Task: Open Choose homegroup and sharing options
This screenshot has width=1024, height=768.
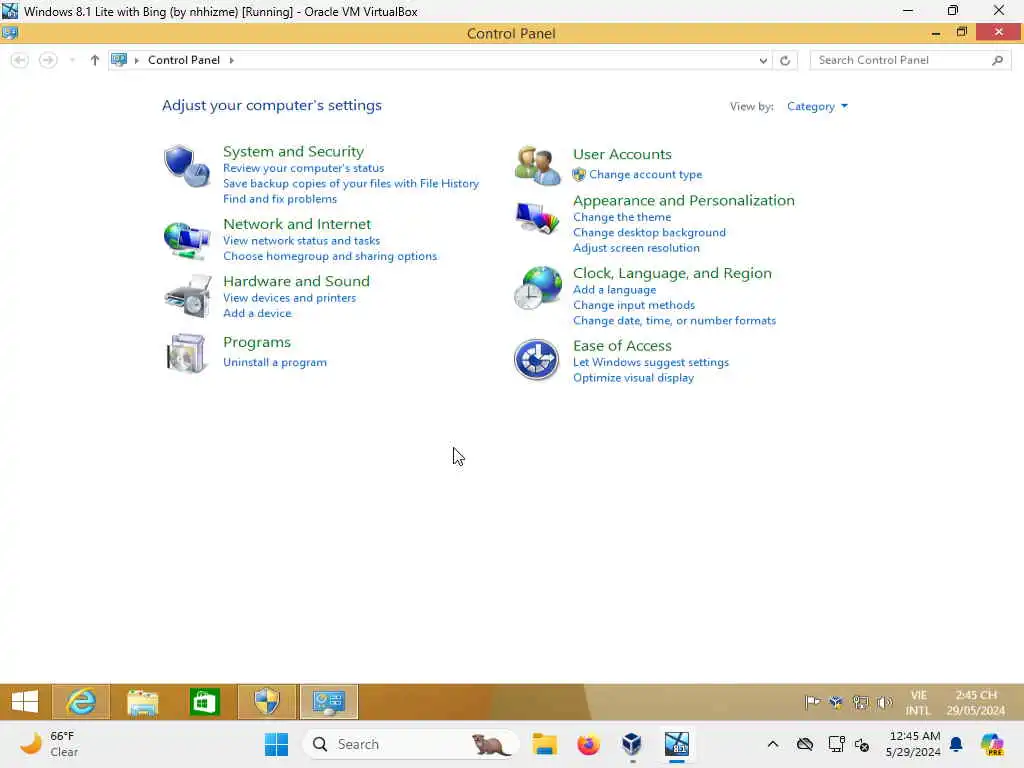Action: (x=330, y=256)
